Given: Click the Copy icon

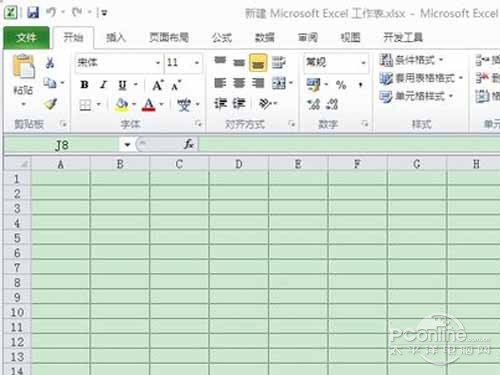Looking at the screenshot, I should (x=50, y=83).
